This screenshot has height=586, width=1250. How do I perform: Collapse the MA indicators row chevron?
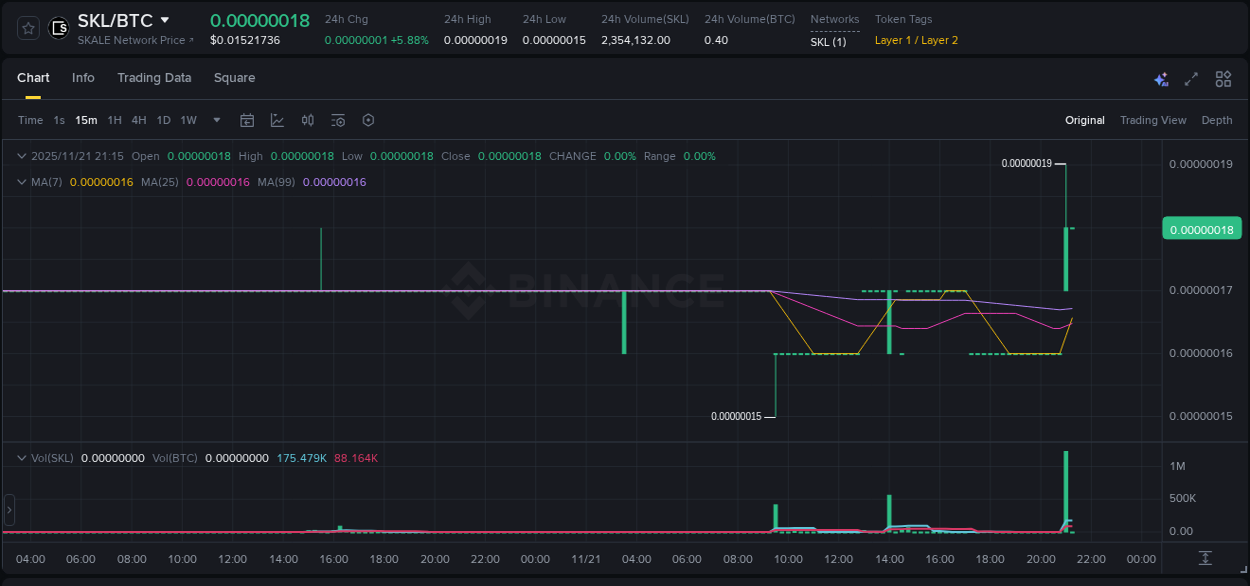click(20, 182)
